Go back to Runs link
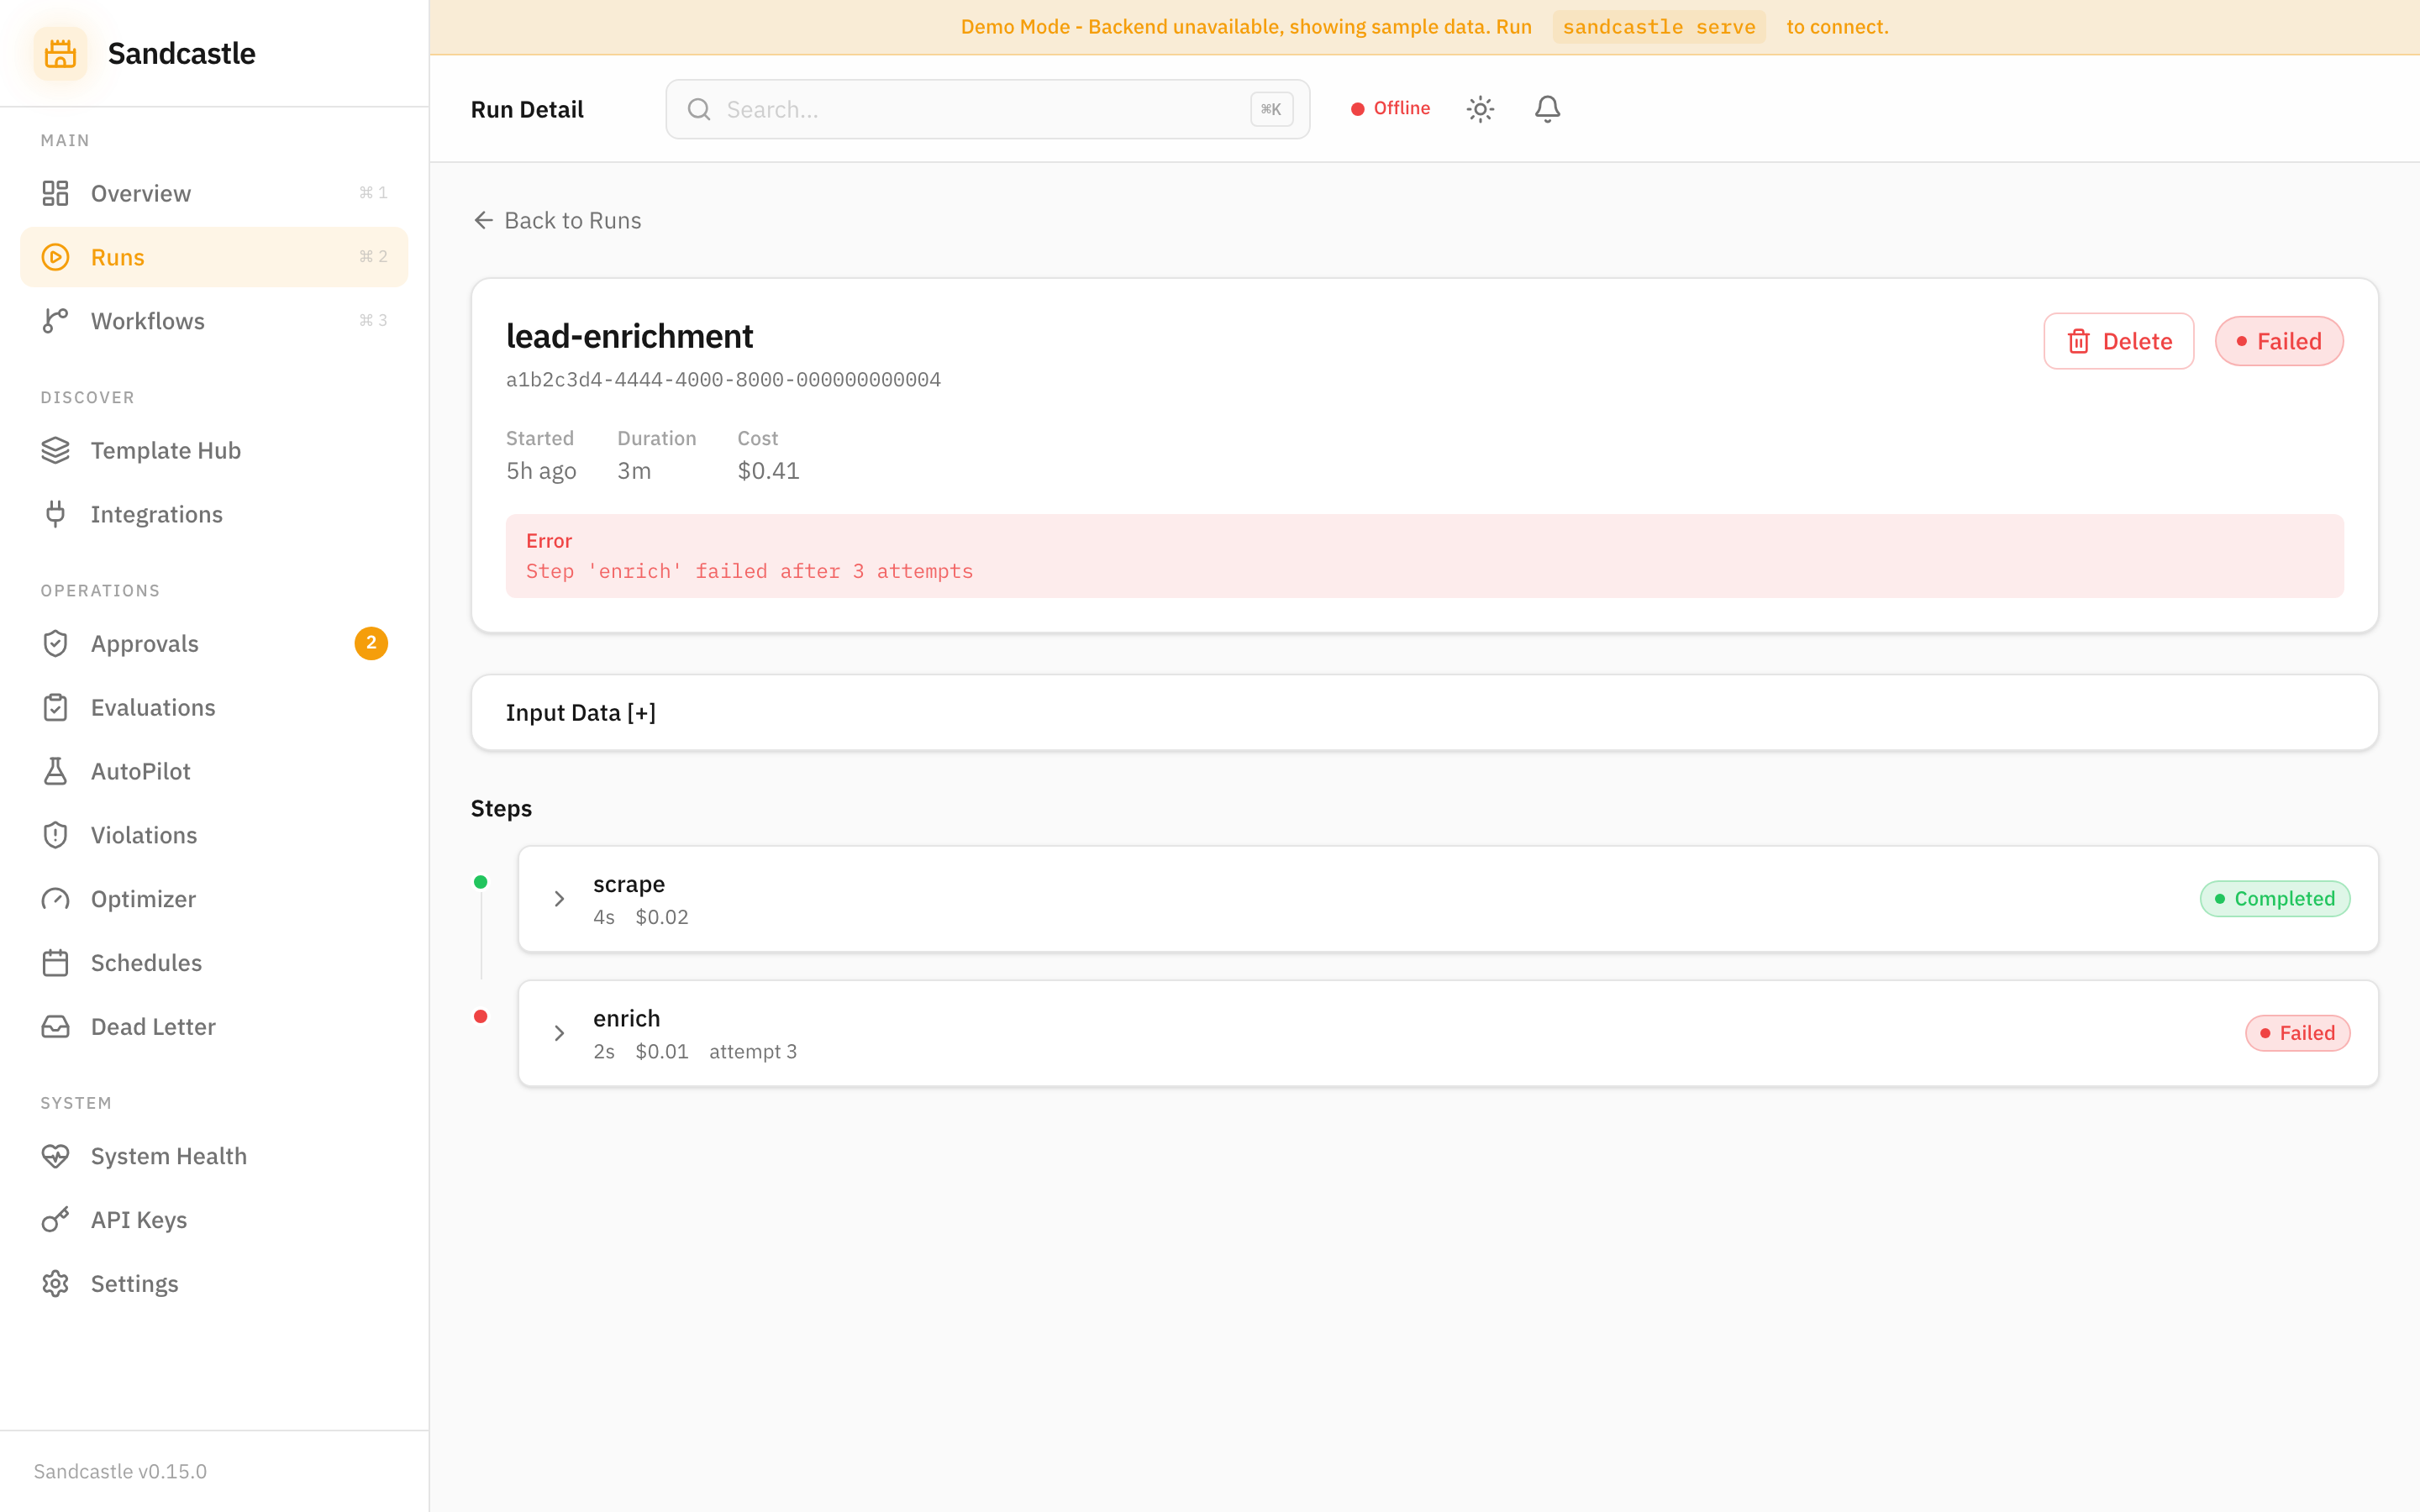 (x=557, y=220)
